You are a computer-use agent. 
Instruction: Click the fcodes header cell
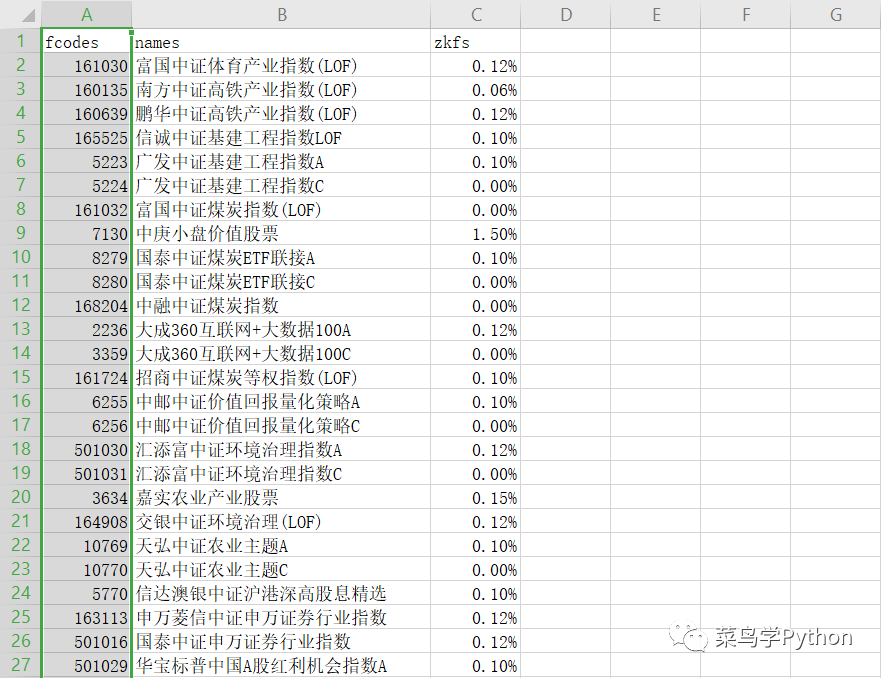pyautogui.click(x=87, y=42)
